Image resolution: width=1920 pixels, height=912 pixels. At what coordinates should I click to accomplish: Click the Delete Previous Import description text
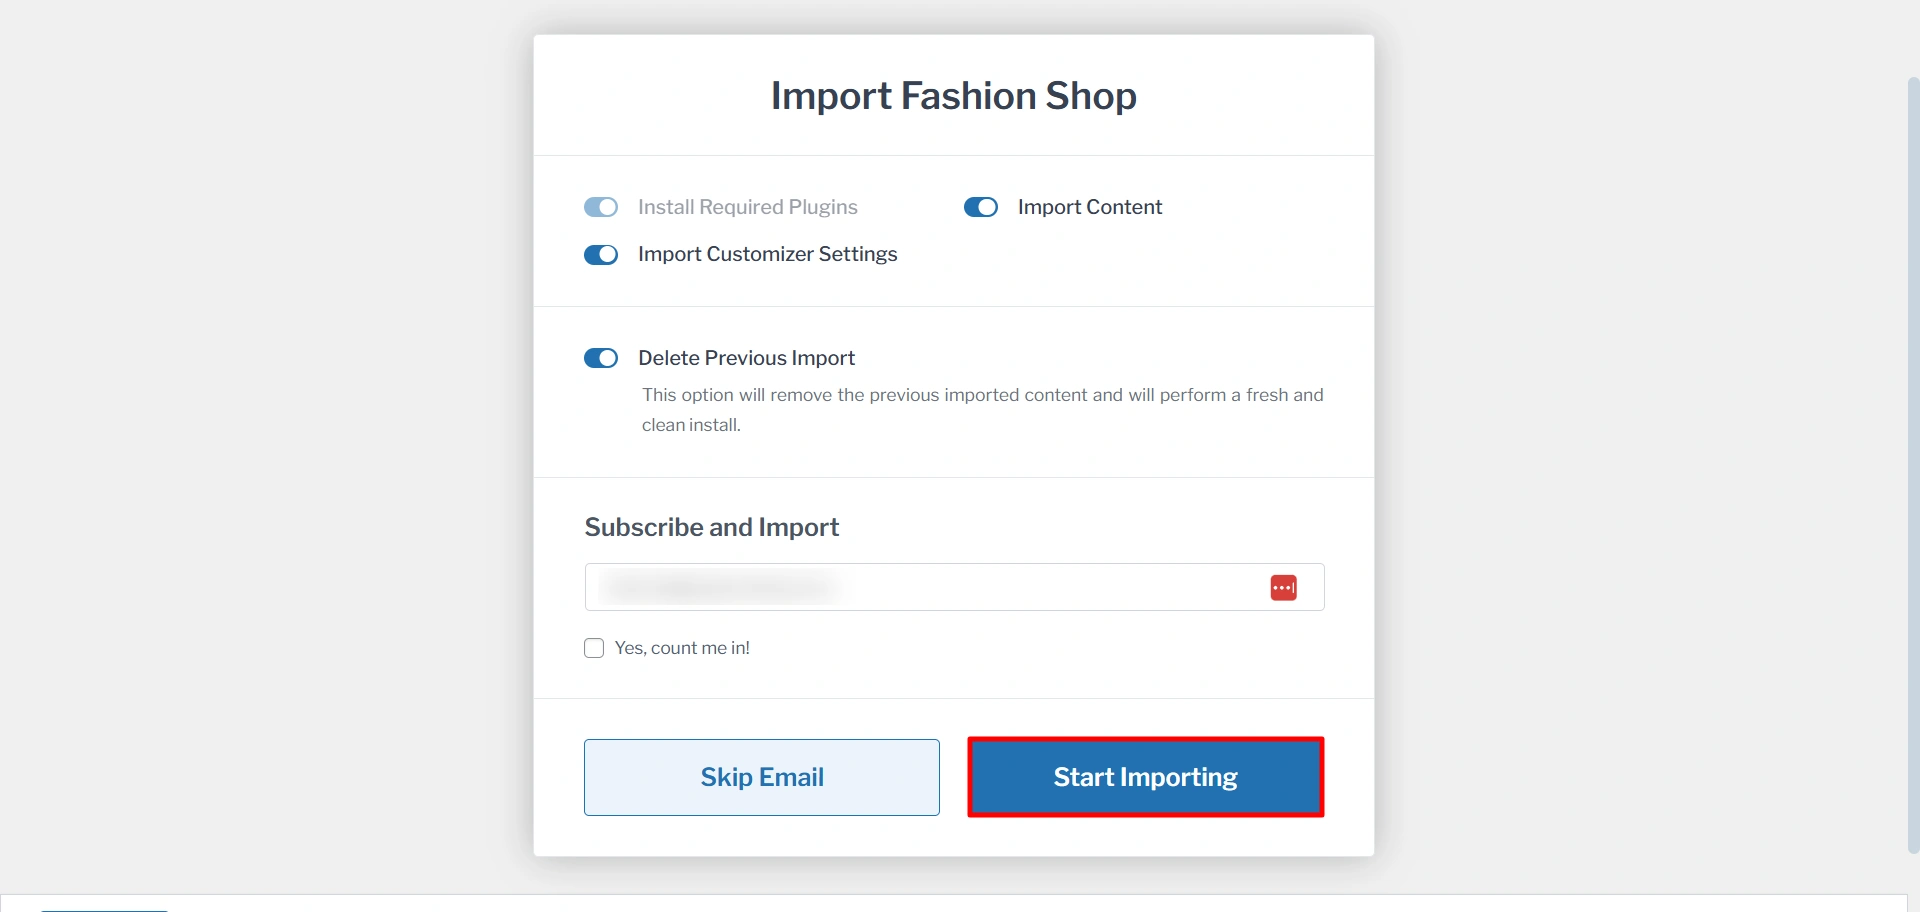pos(983,410)
